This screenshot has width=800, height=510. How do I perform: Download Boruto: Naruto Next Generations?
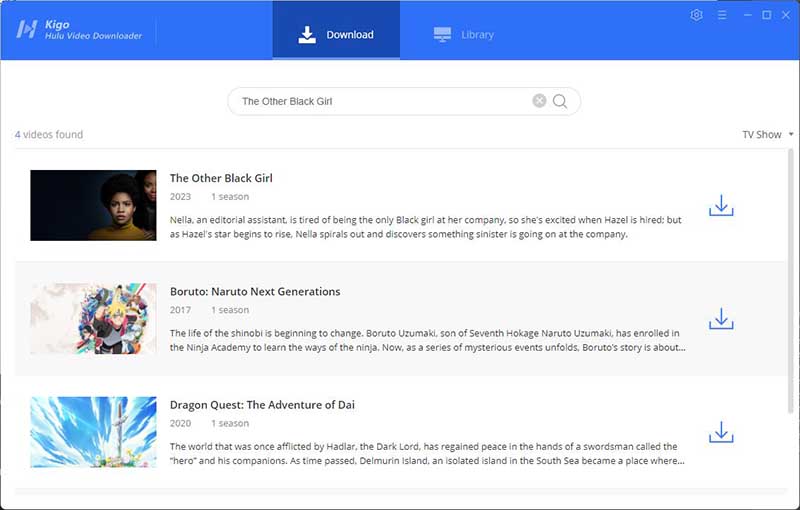[x=721, y=319]
